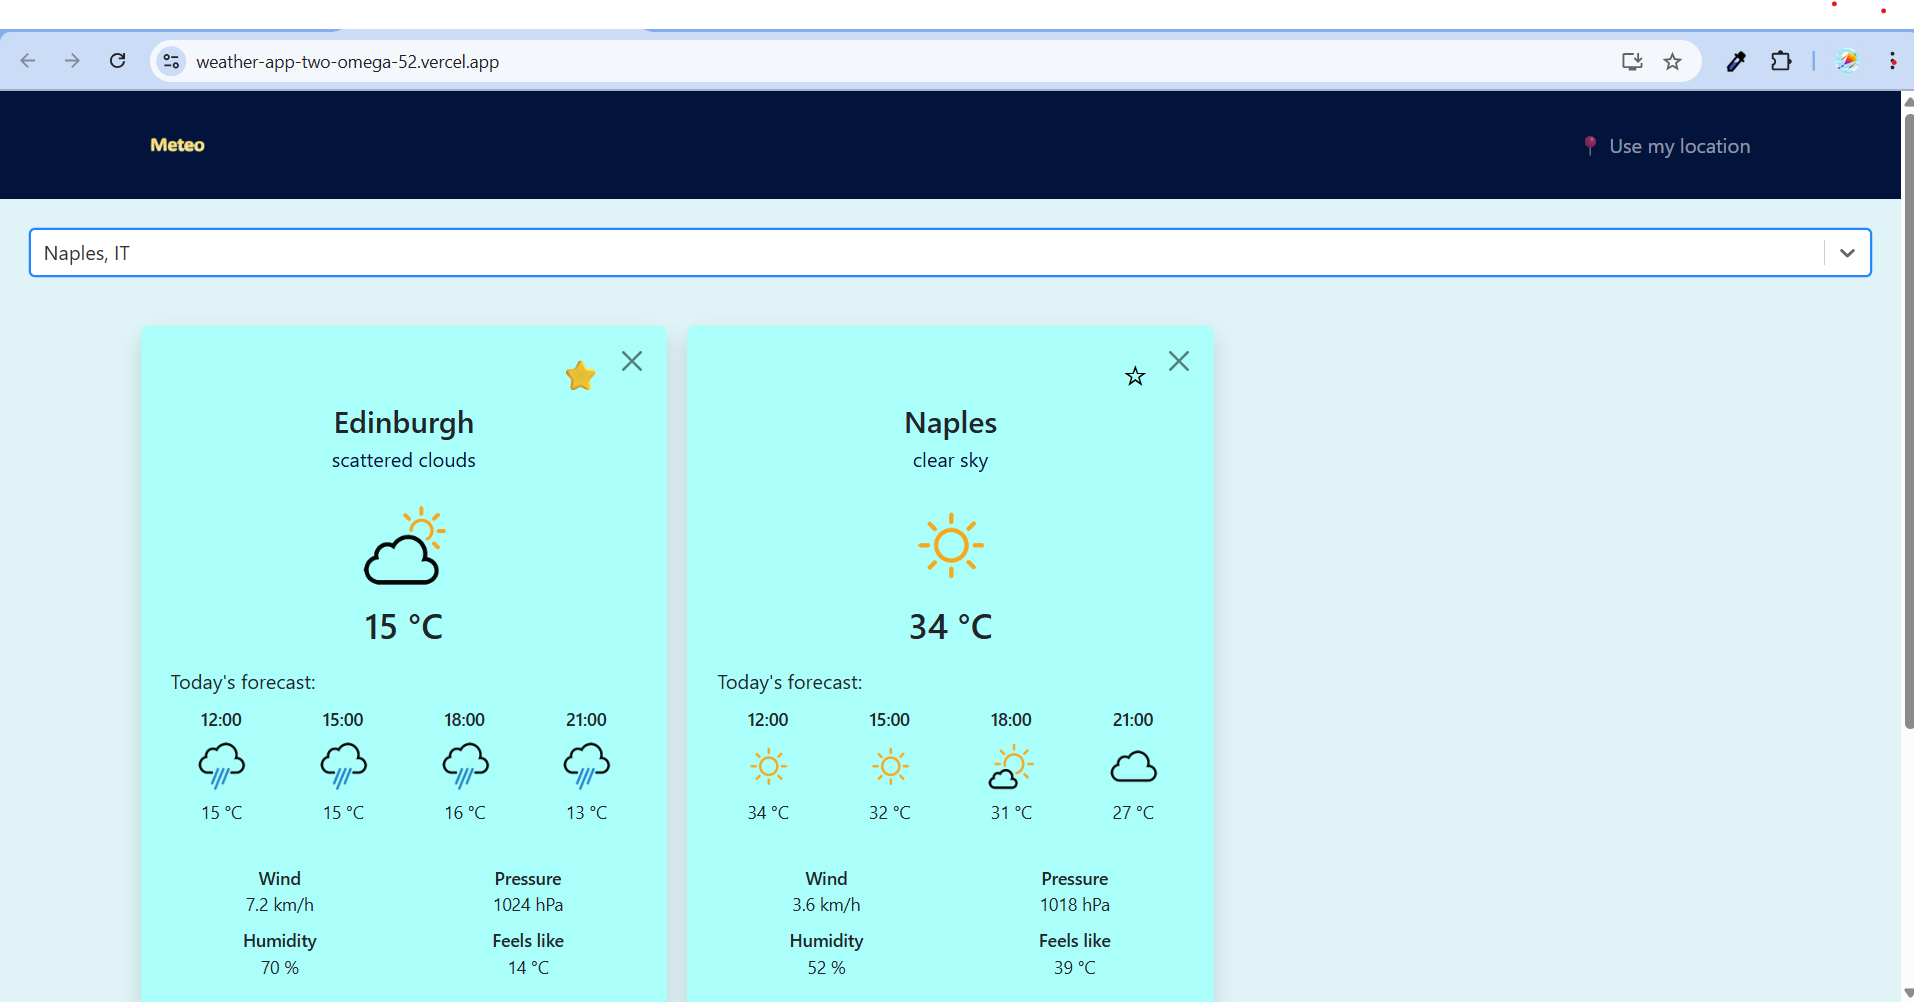Viewport: 1914px width, 1002px height.
Task: Click Edinburgh pressure value 1024 hPa
Action: [x=528, y=905]
